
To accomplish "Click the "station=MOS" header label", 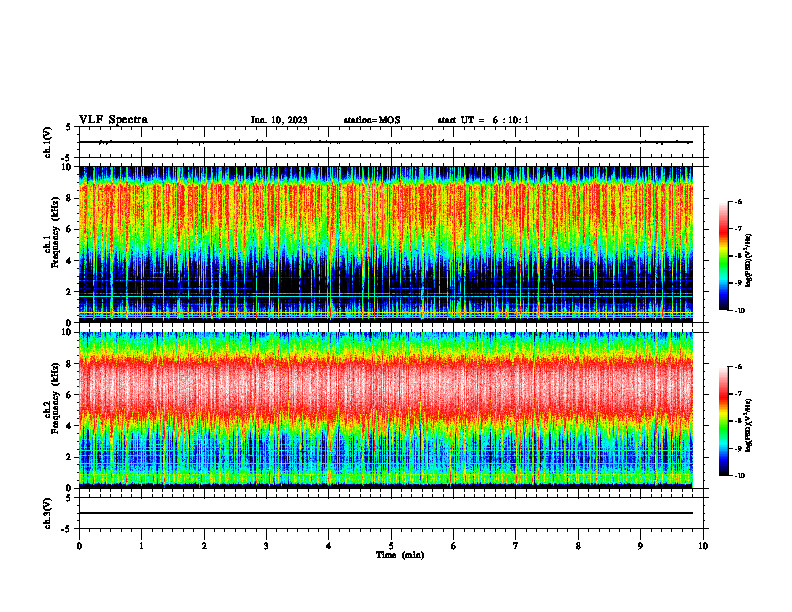I will [x=372, y=120].
